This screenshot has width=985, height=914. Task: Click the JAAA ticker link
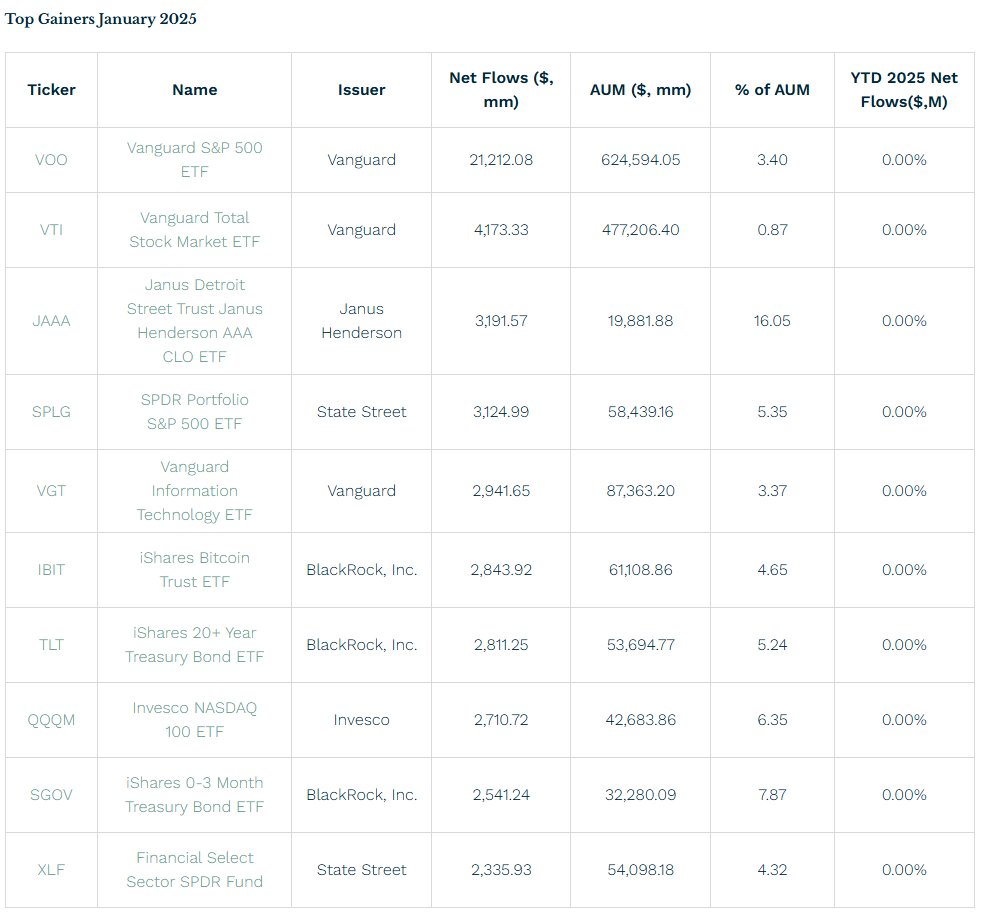51,321
